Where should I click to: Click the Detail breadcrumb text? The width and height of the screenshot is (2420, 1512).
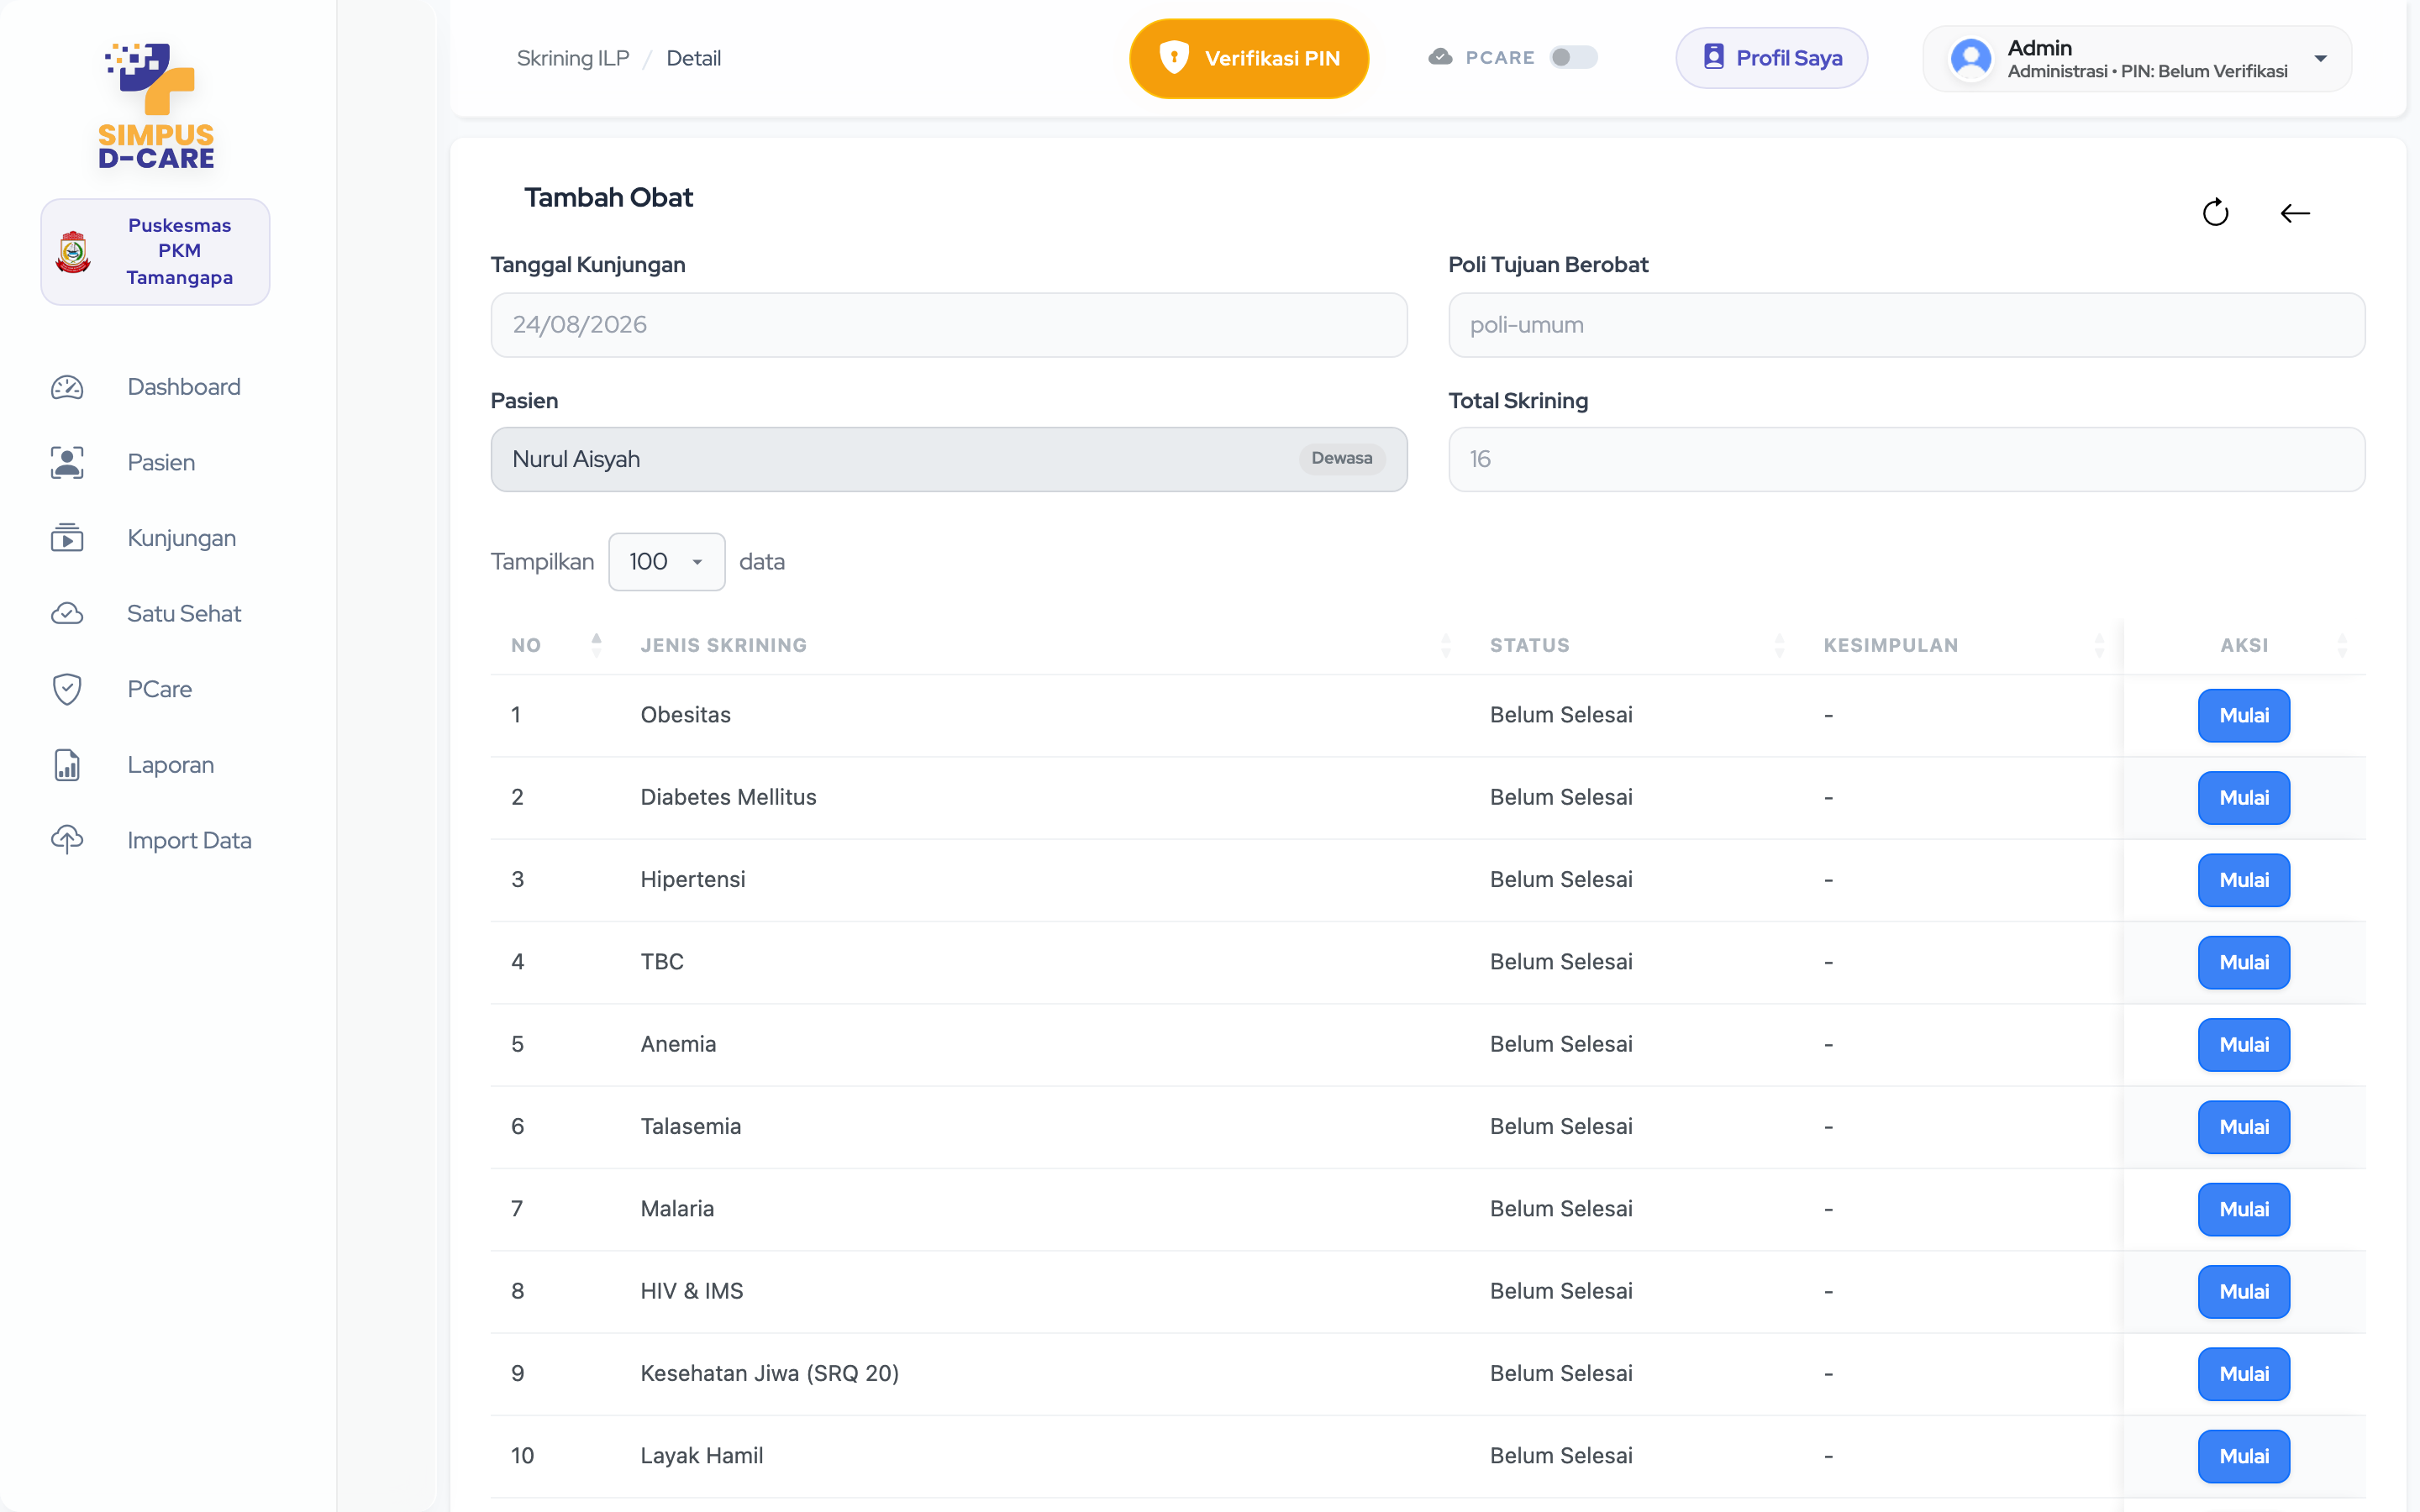pos(693,58)
